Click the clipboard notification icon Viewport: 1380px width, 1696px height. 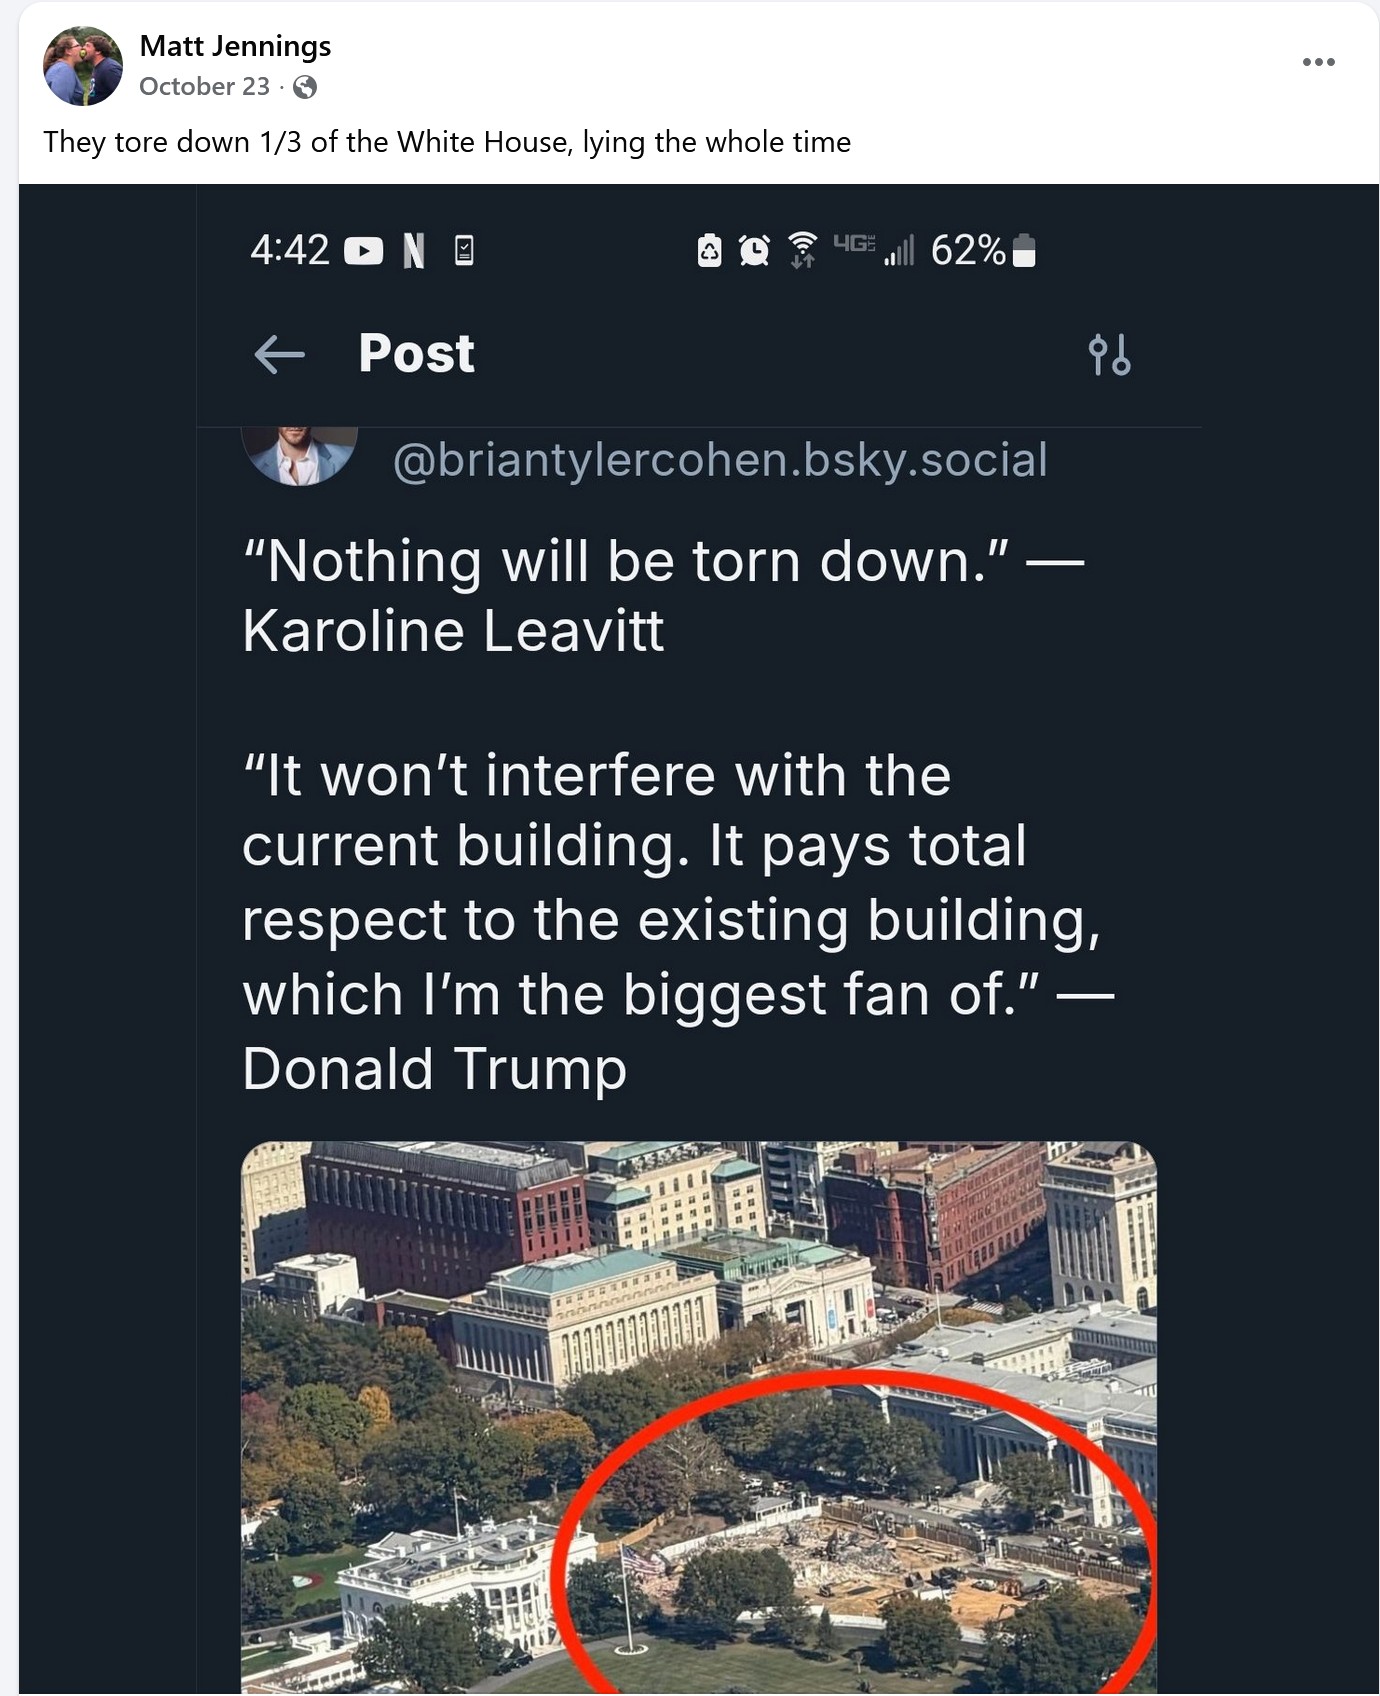[x=464, y=250]
